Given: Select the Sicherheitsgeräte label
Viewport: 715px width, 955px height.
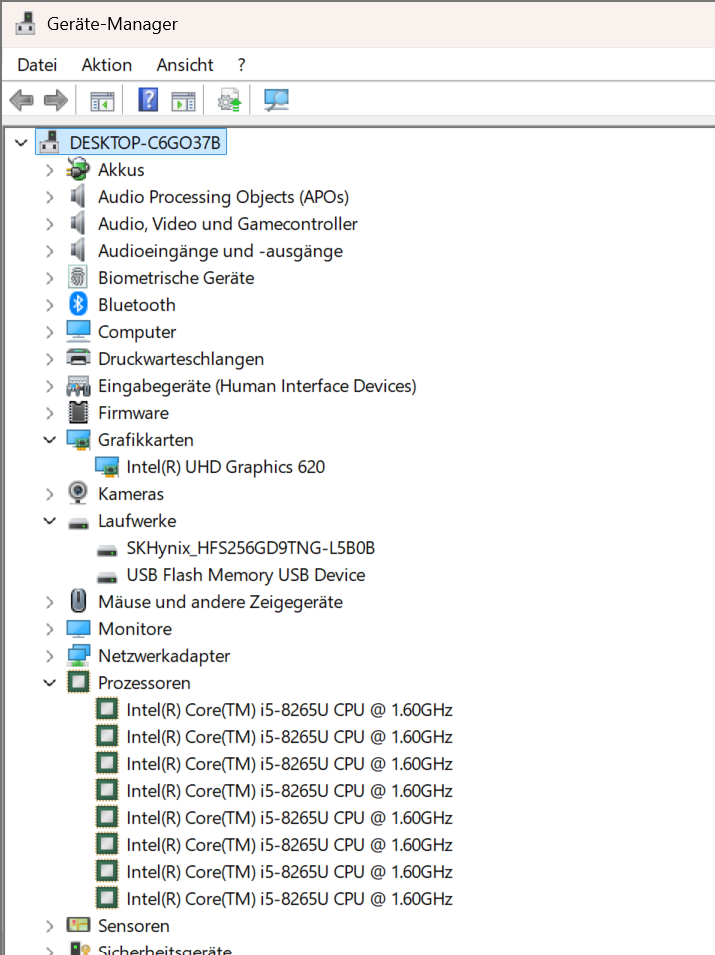Looking at the screenshot, I should (164, 950).
